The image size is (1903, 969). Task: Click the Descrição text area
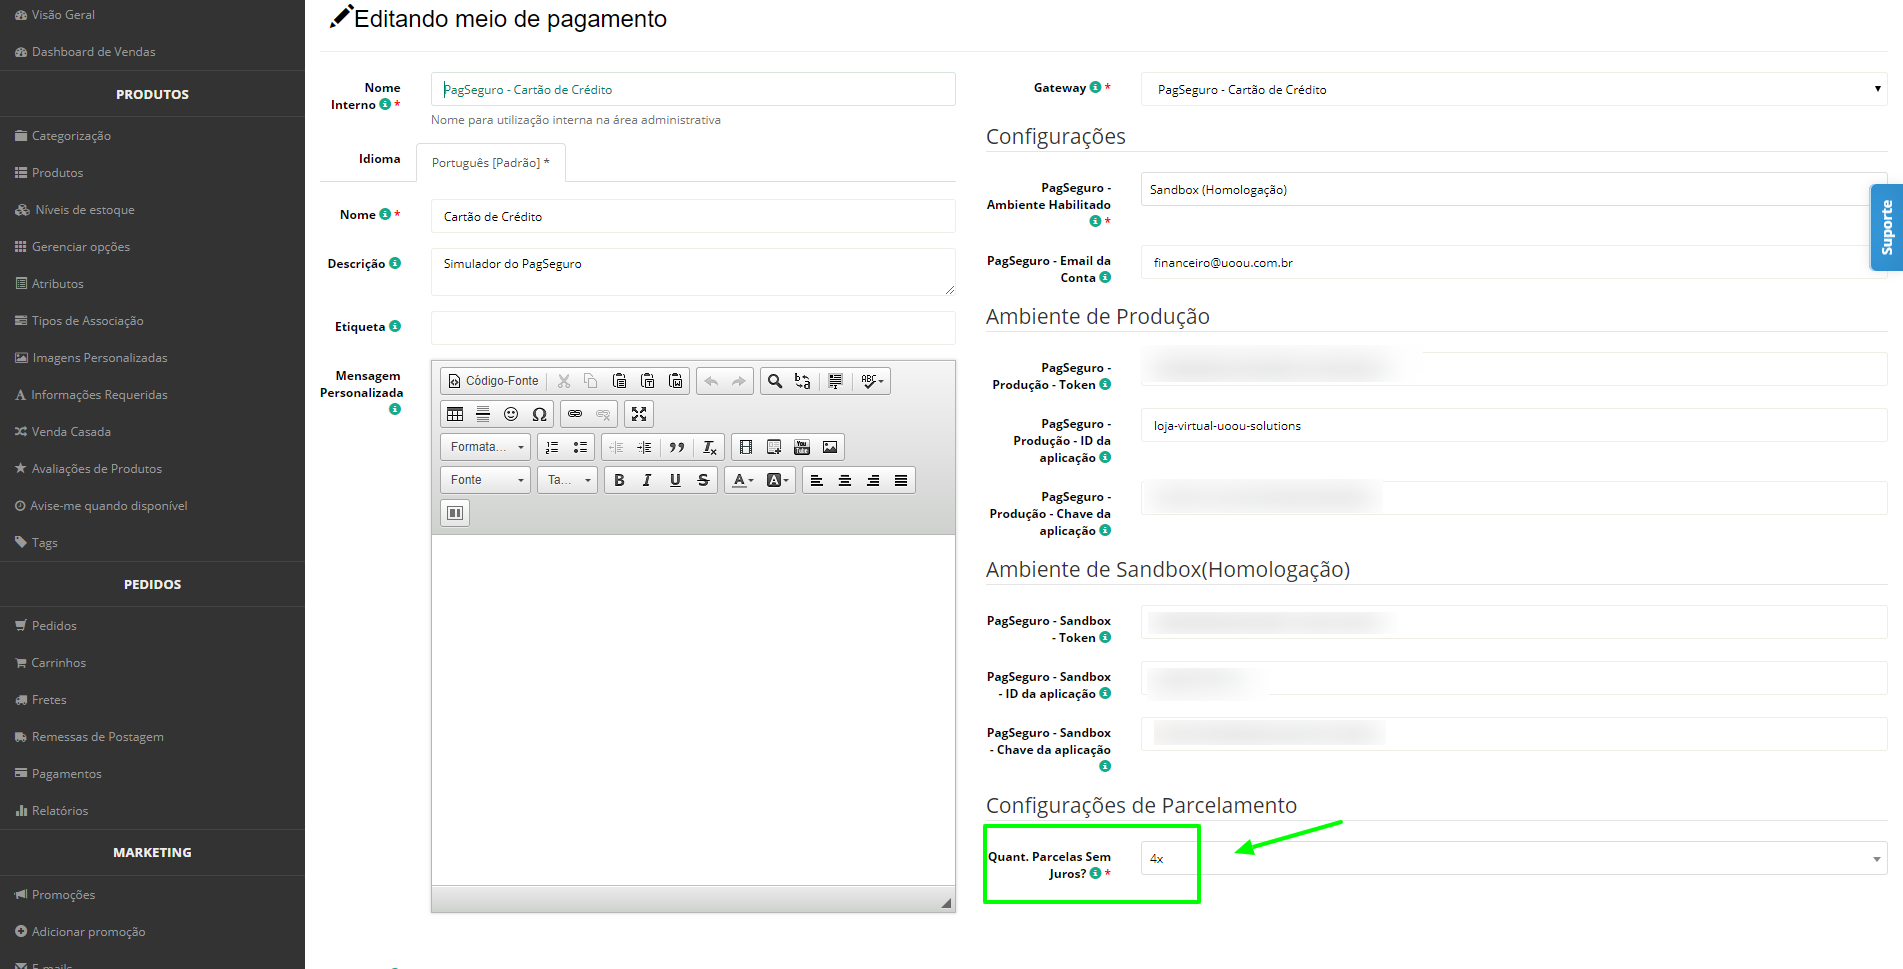coord(693,272)
